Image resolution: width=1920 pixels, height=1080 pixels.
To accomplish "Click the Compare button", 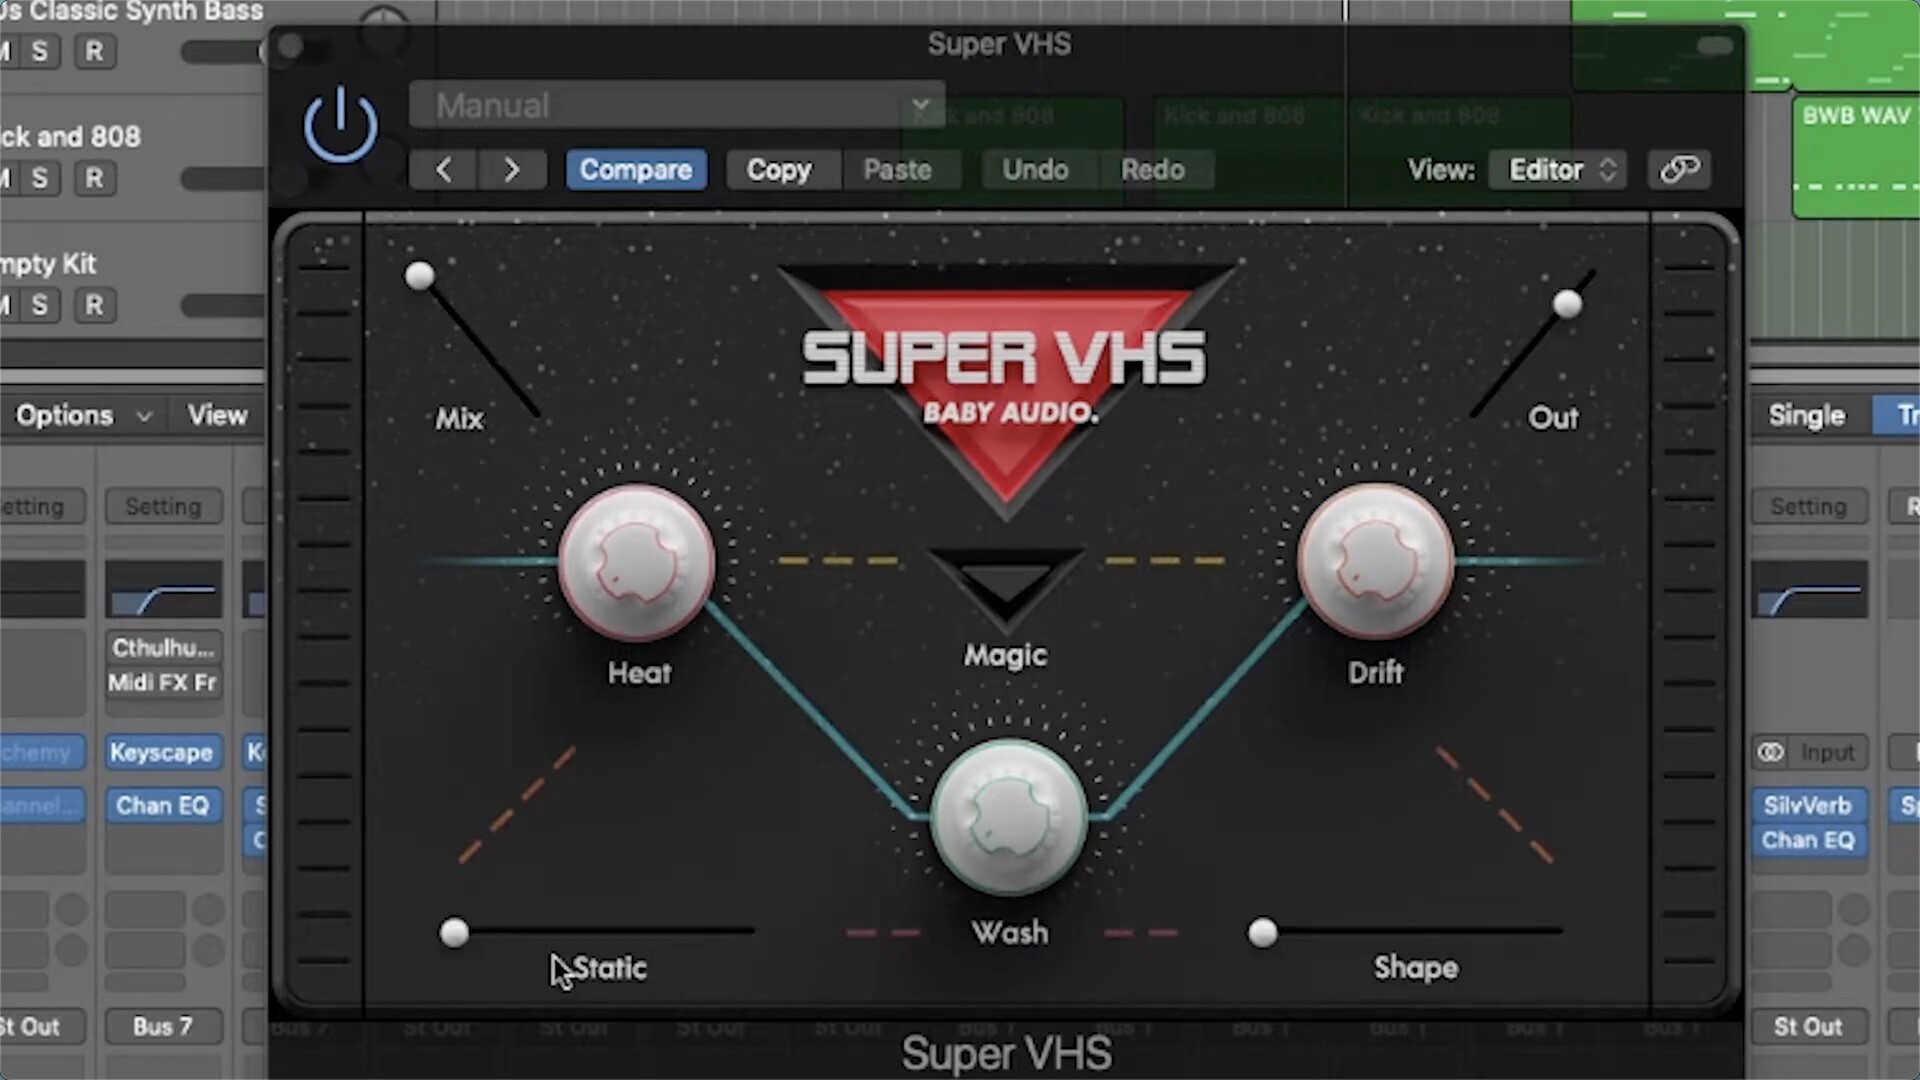I will [x=636, y=170].
